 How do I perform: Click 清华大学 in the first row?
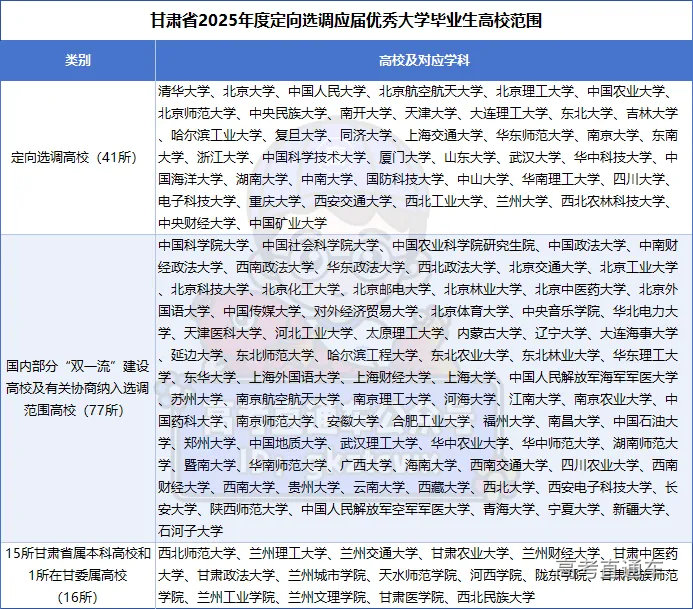pos(184,91)
